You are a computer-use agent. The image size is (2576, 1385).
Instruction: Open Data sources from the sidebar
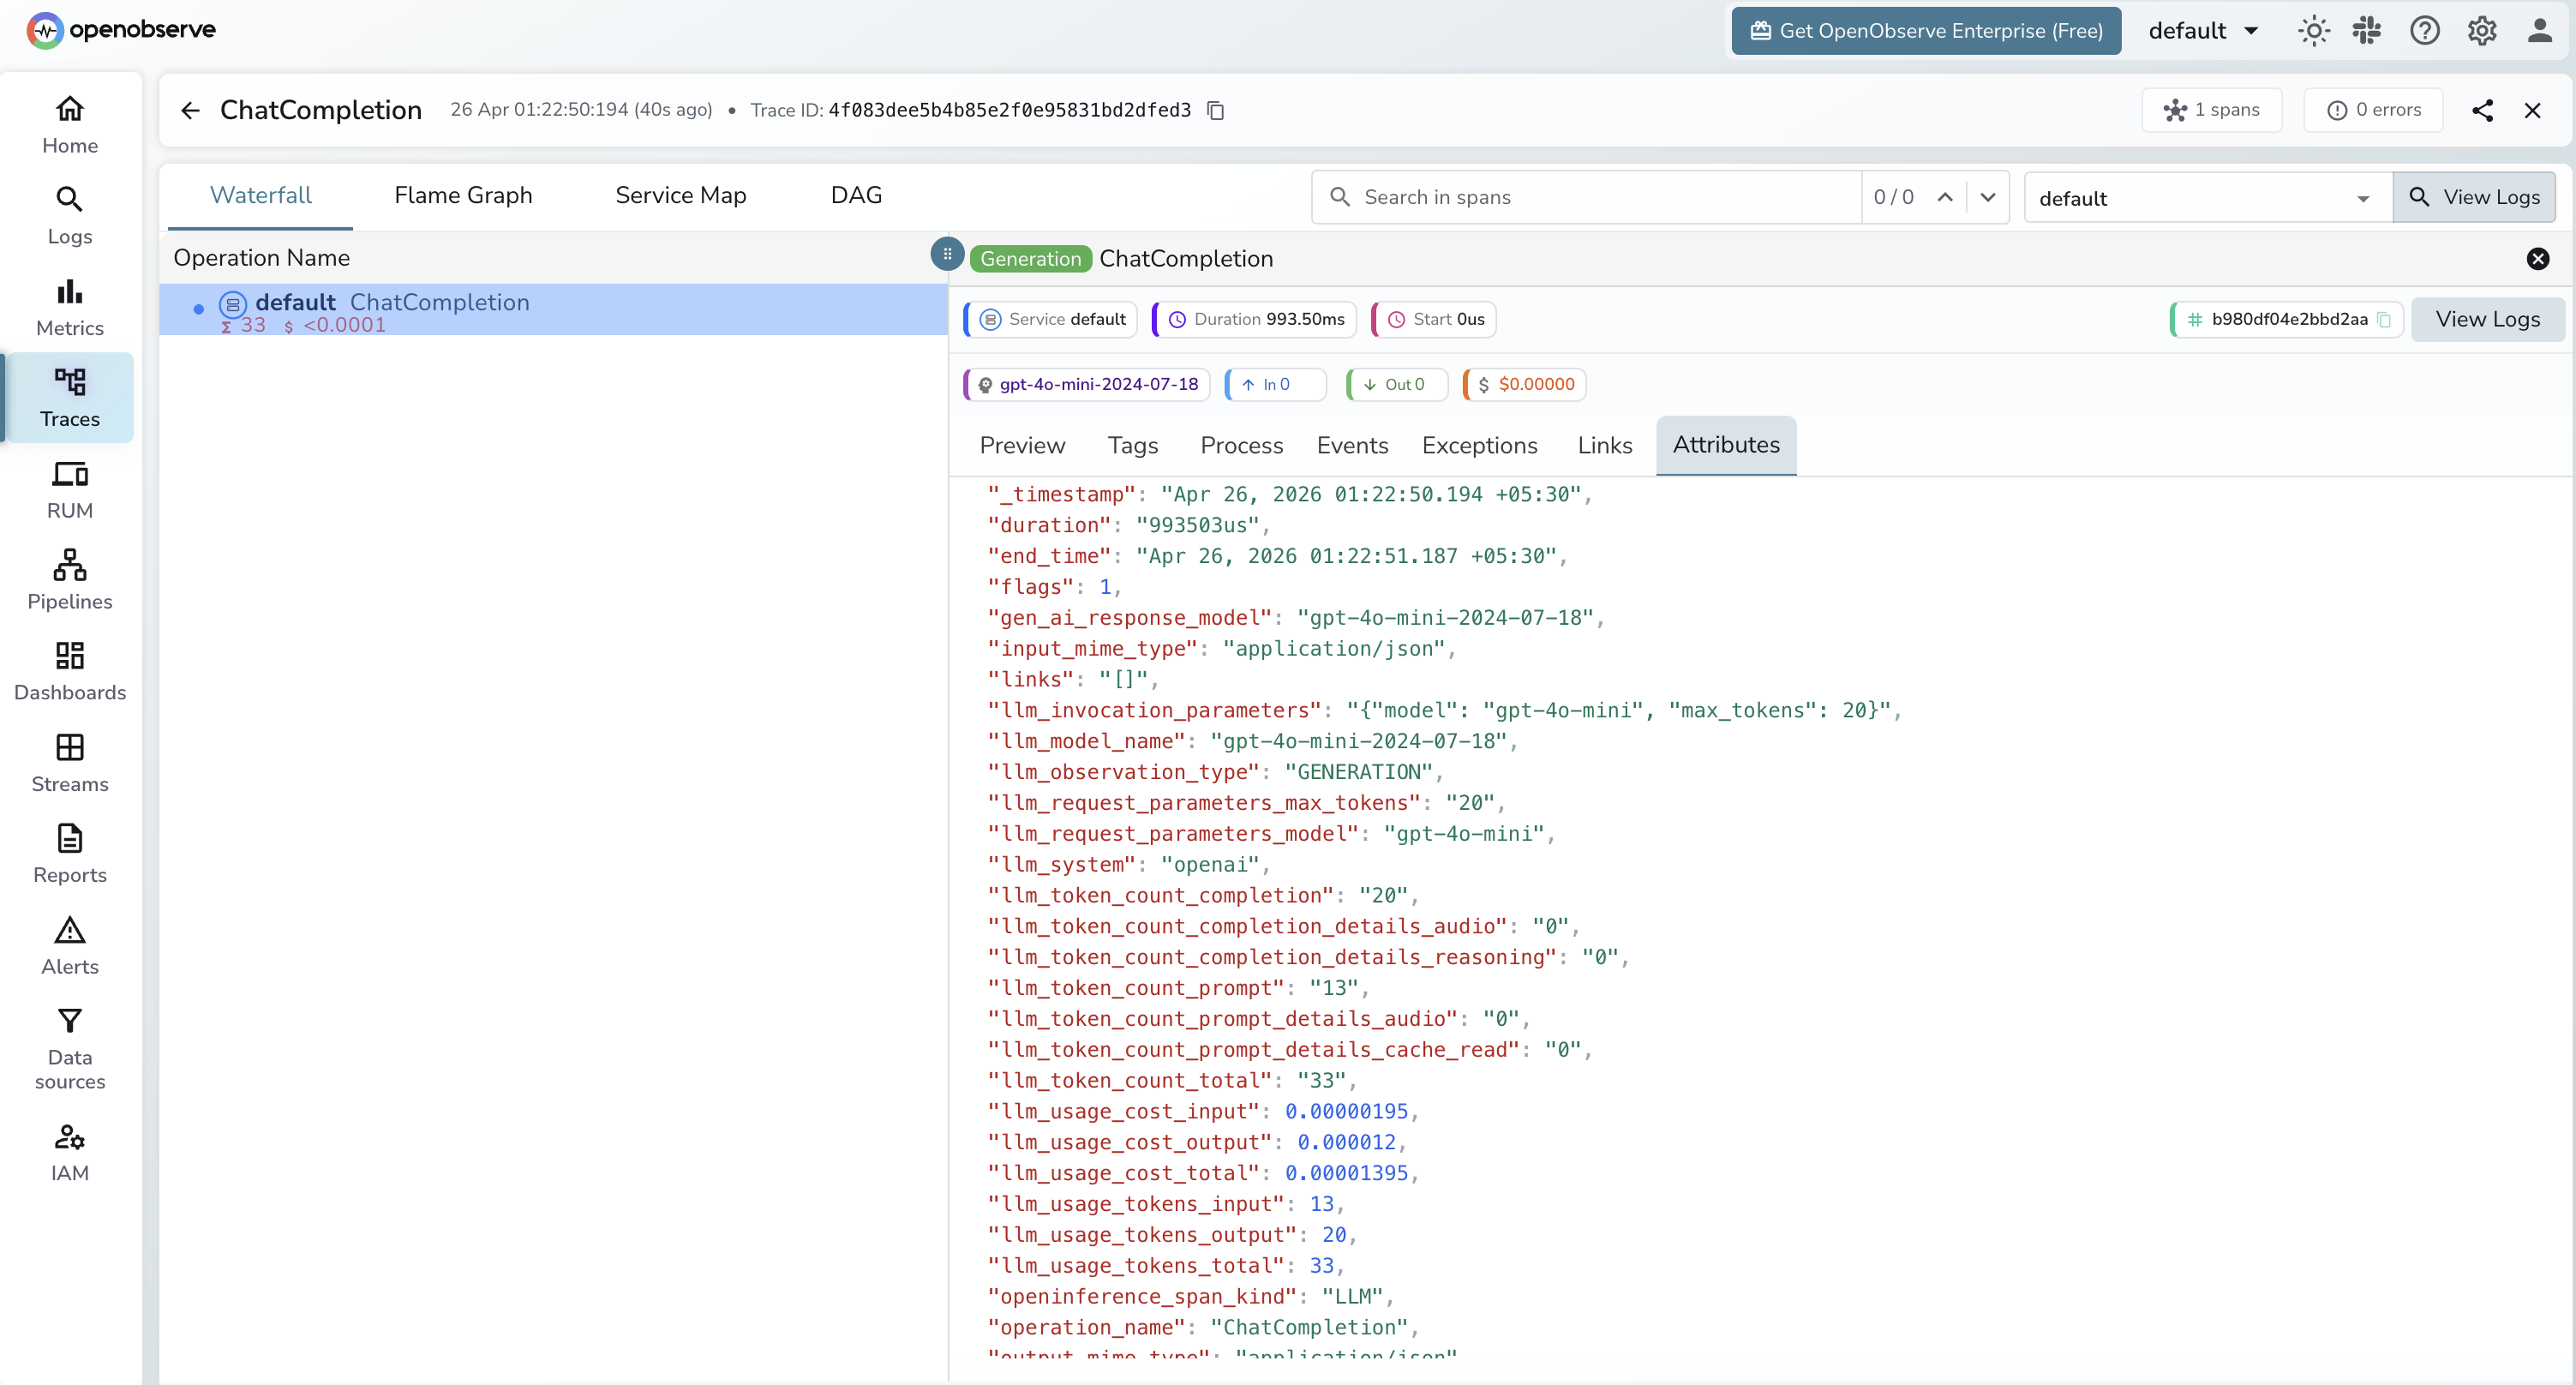pos(69,1048)
